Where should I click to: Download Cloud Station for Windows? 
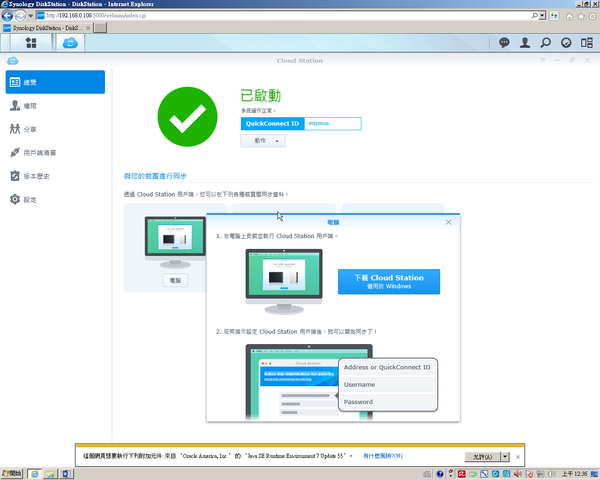coord(389,281)
